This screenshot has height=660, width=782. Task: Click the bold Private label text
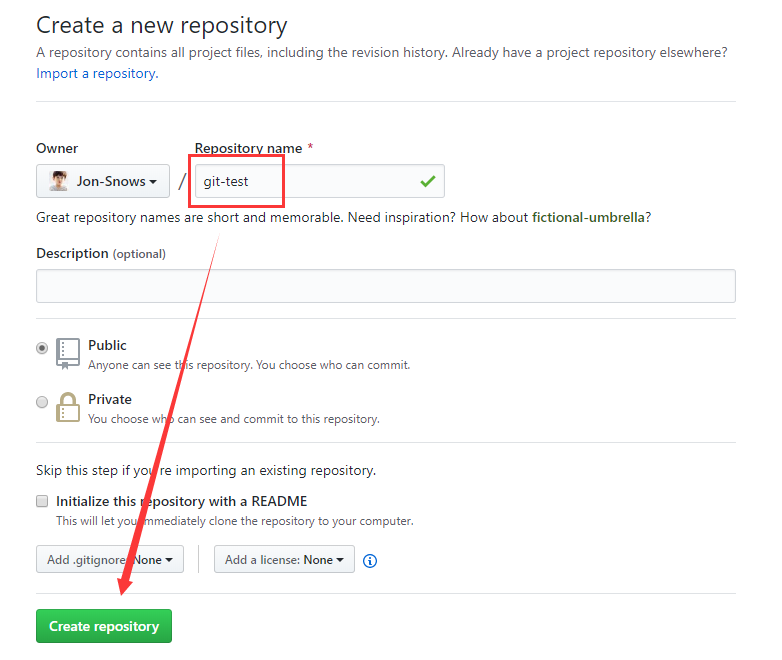(x=110, y=399)
